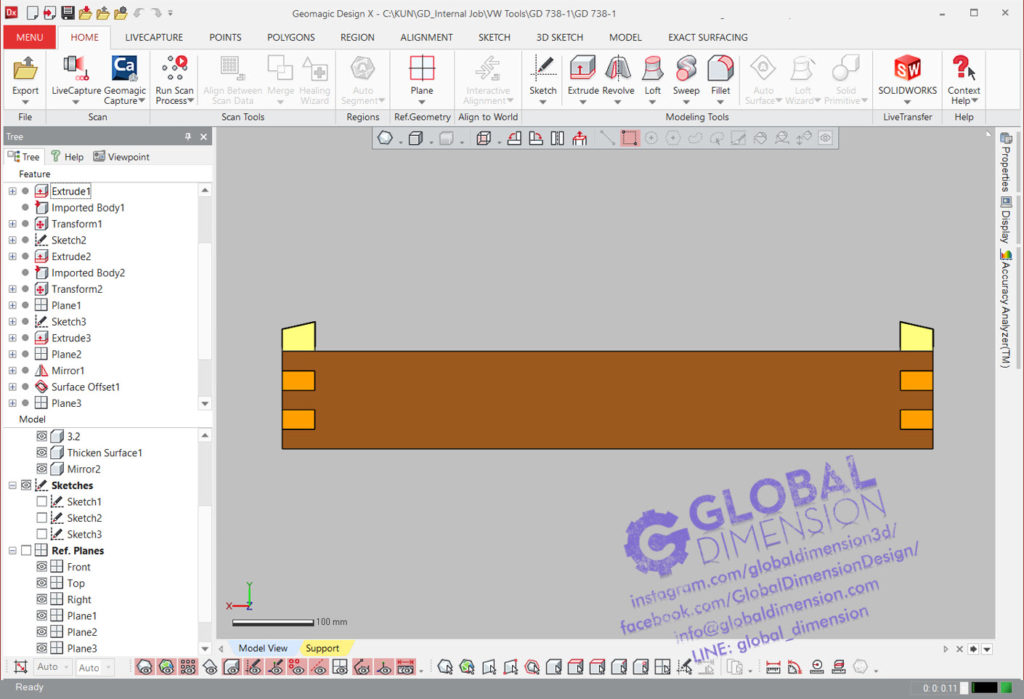Close the Tree panel

[204, 137]
